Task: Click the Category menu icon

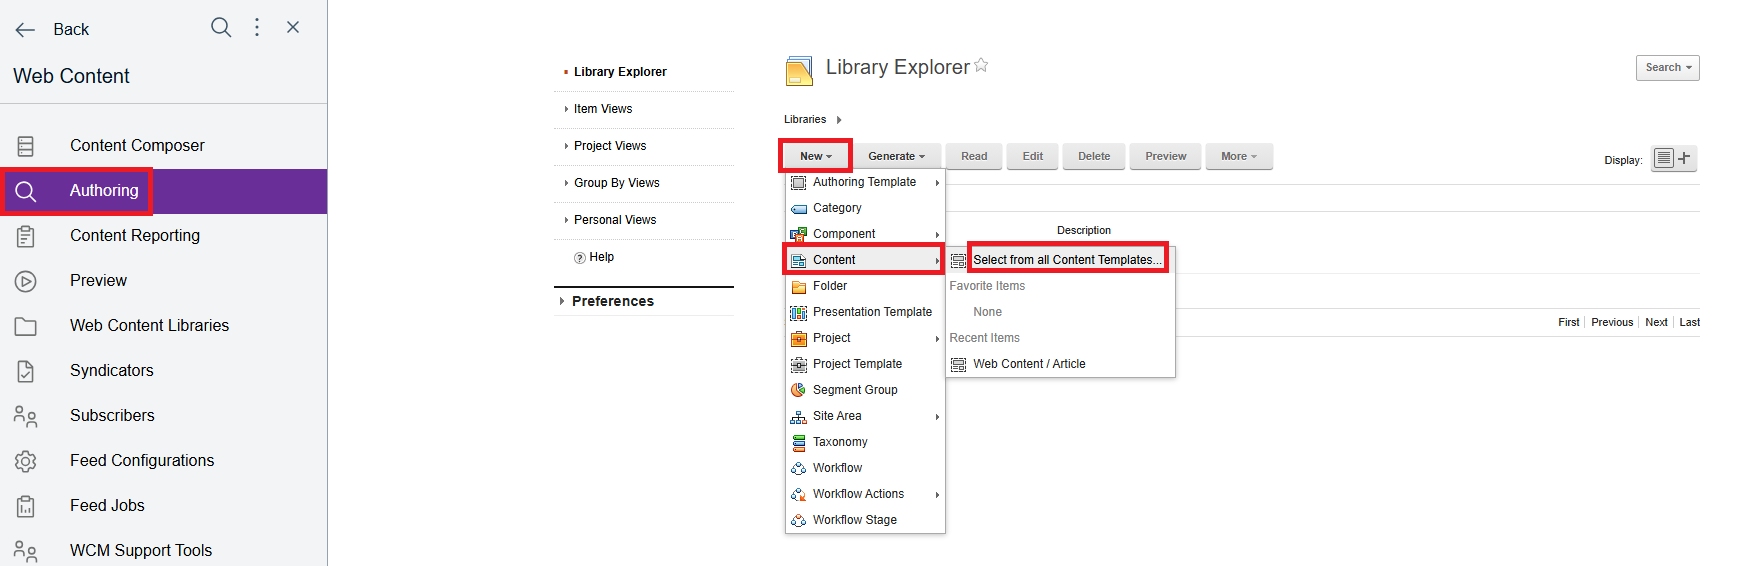Action: pos(798,209)
